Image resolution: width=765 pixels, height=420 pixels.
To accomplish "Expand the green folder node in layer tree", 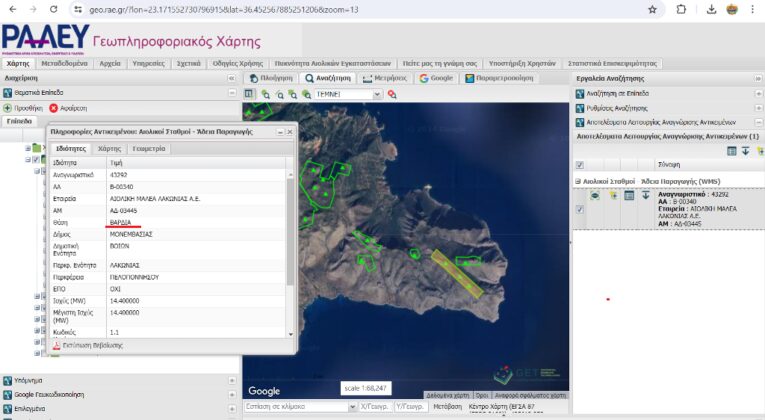I will [28, 148].
